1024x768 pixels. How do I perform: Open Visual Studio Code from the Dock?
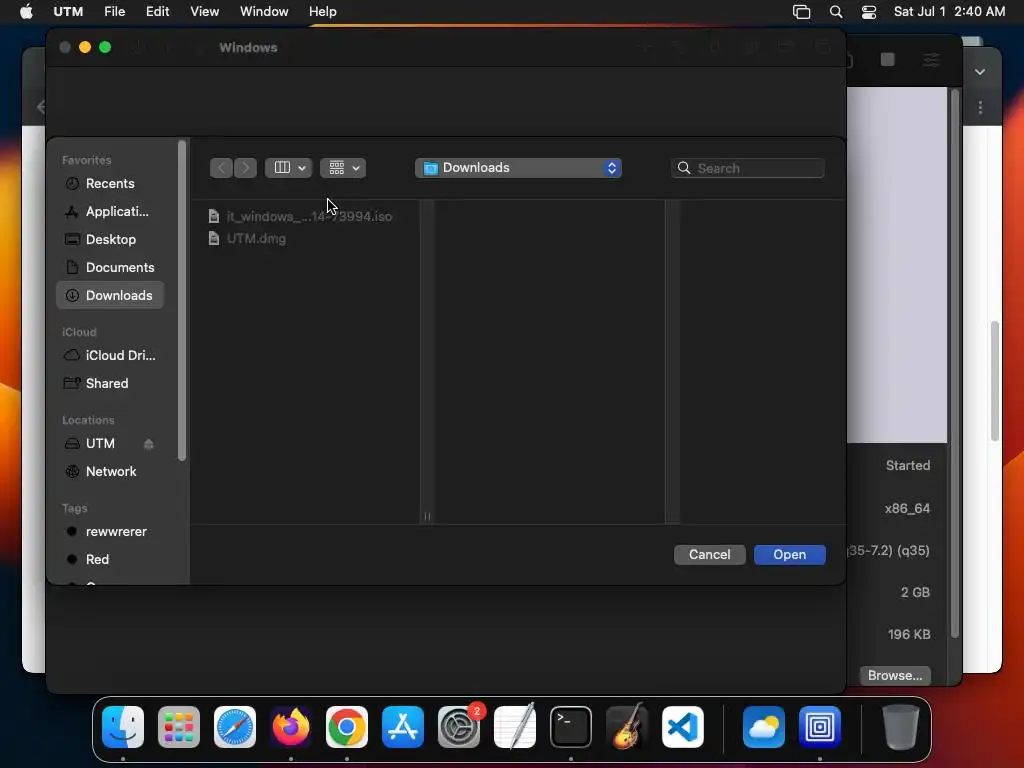coord(683,727)
